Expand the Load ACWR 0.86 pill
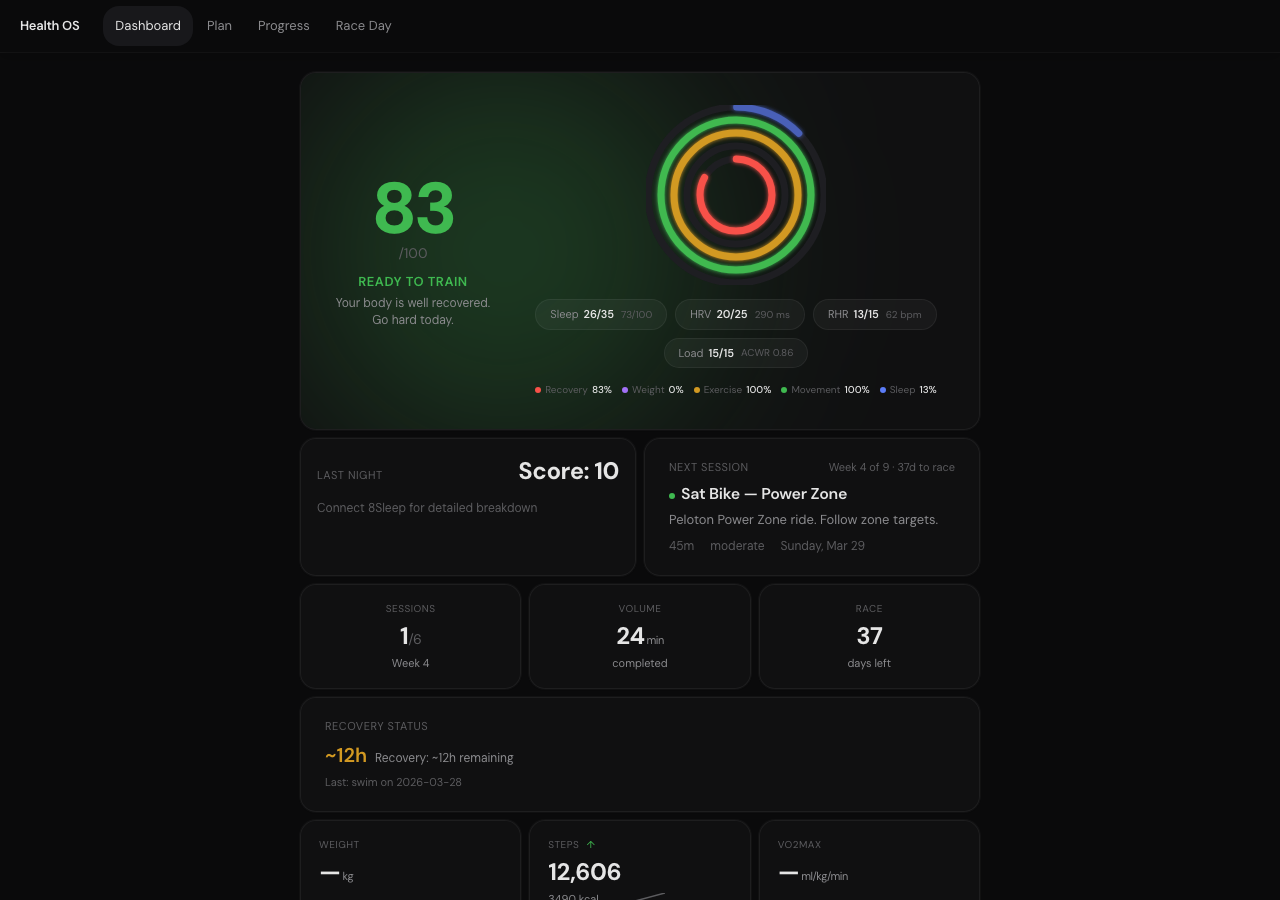Screen dimensions: 1280x900 [736, 353]
